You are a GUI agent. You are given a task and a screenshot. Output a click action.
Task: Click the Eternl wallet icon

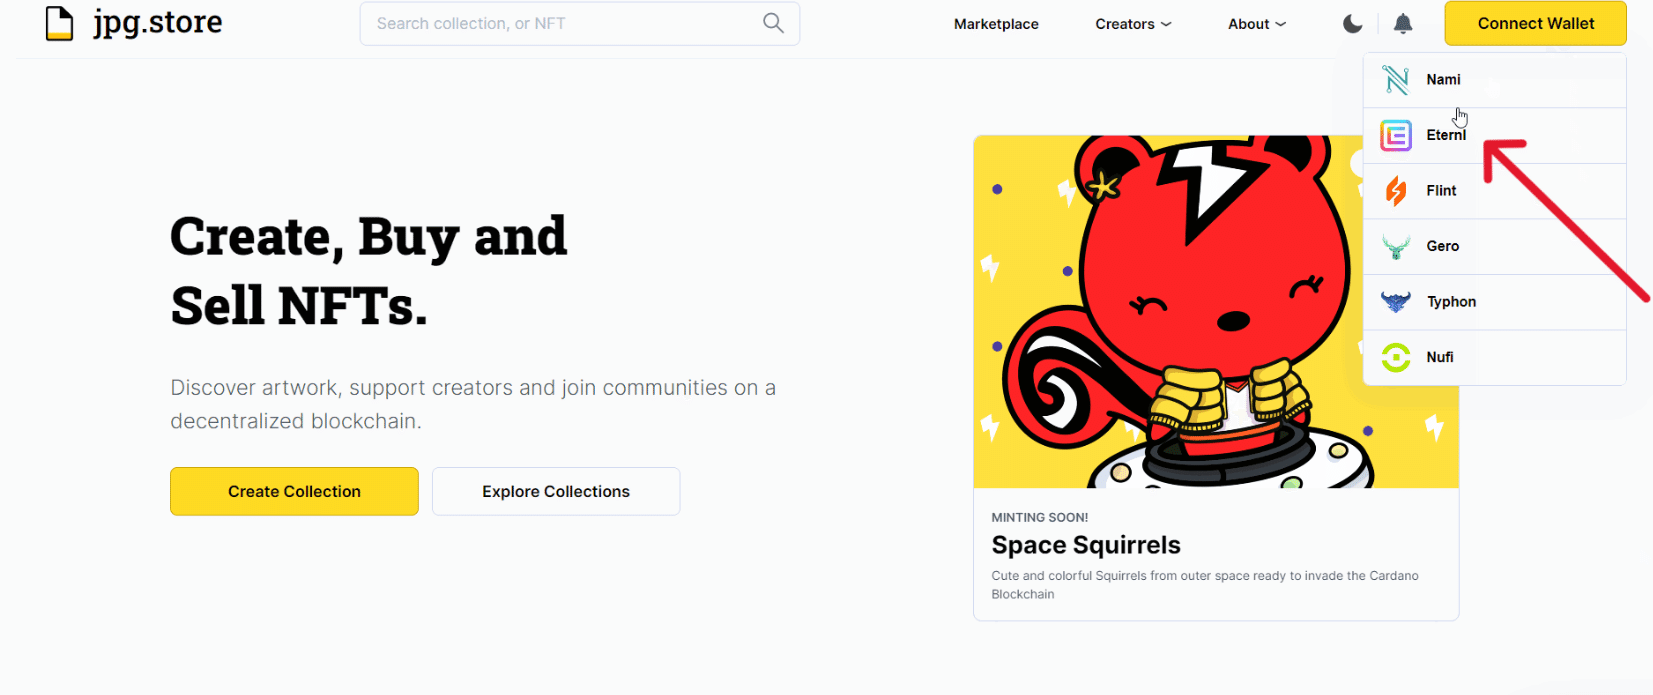[x=1396, y=135]
